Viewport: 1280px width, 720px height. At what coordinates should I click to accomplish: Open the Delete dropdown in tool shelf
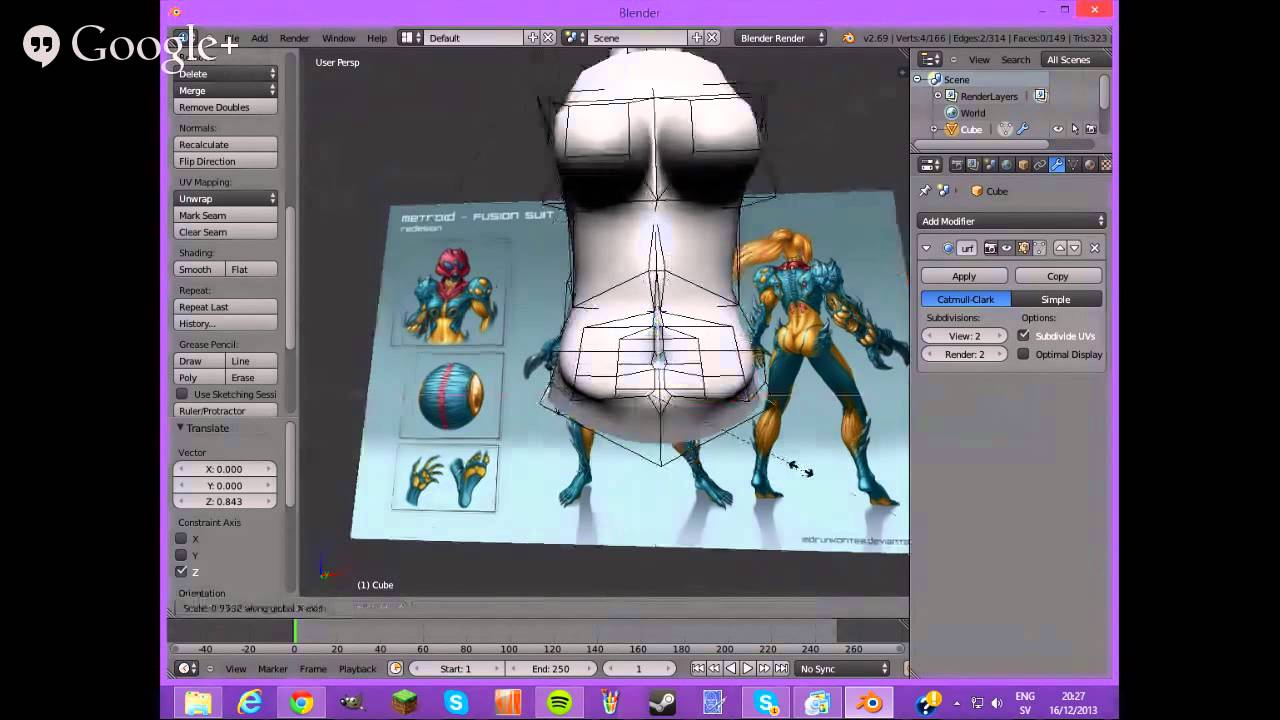click(x=226, y=73)
